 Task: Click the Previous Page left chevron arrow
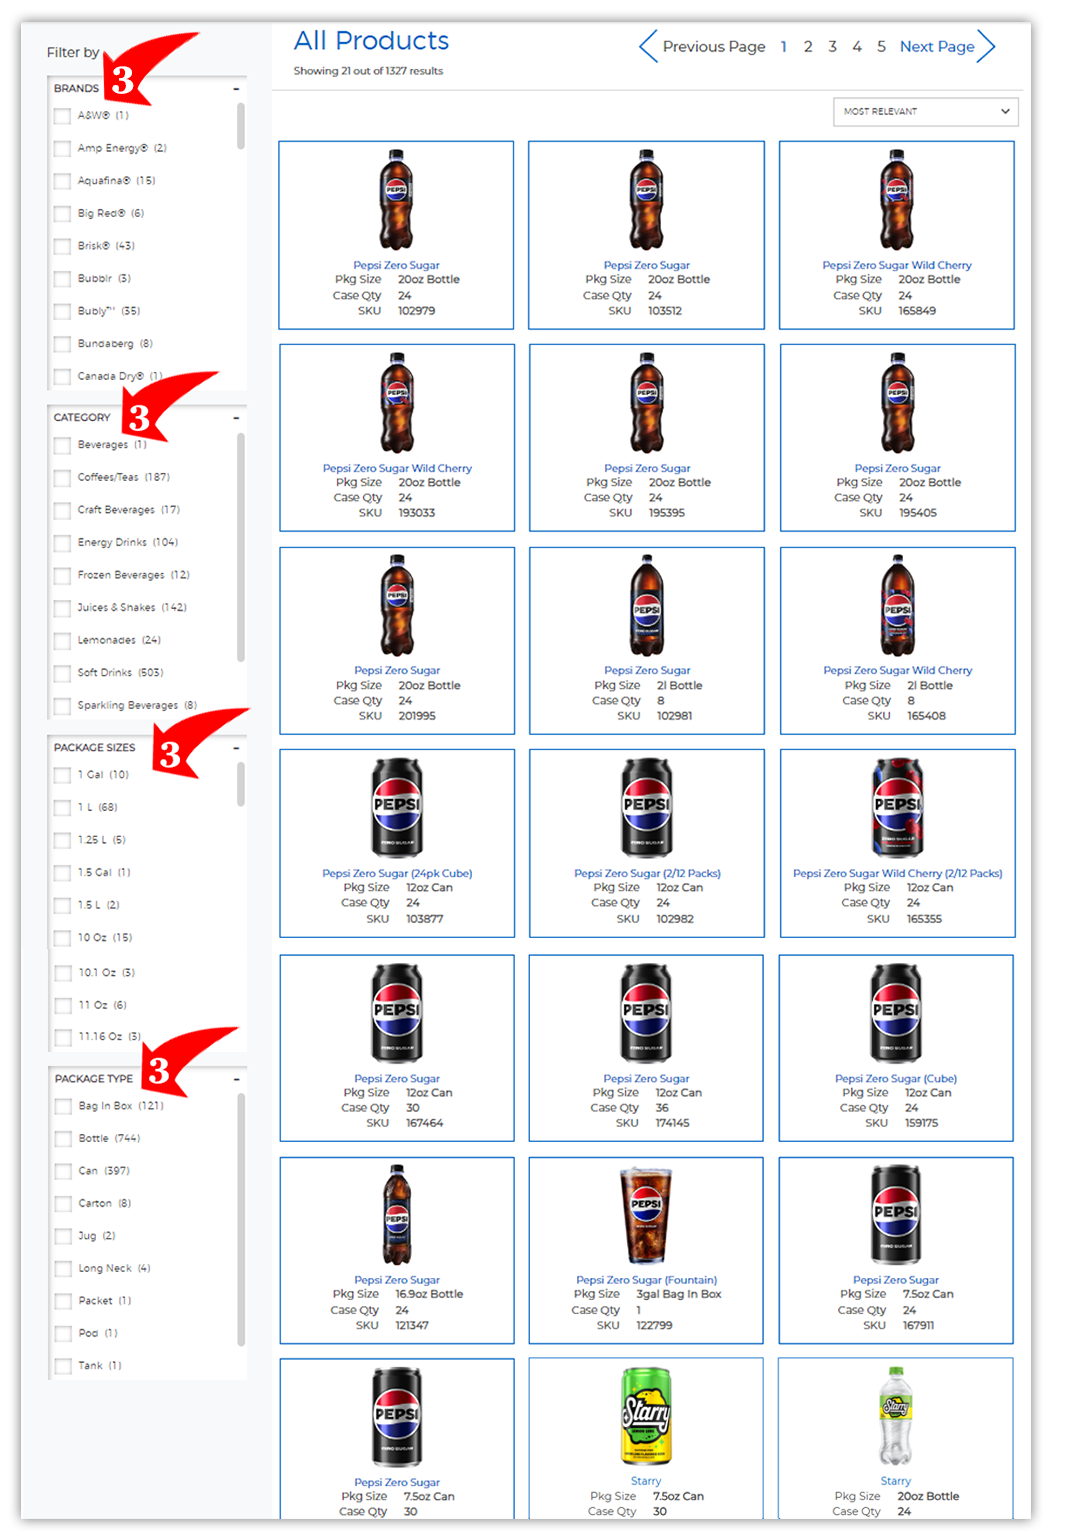(x=648, y=46)
